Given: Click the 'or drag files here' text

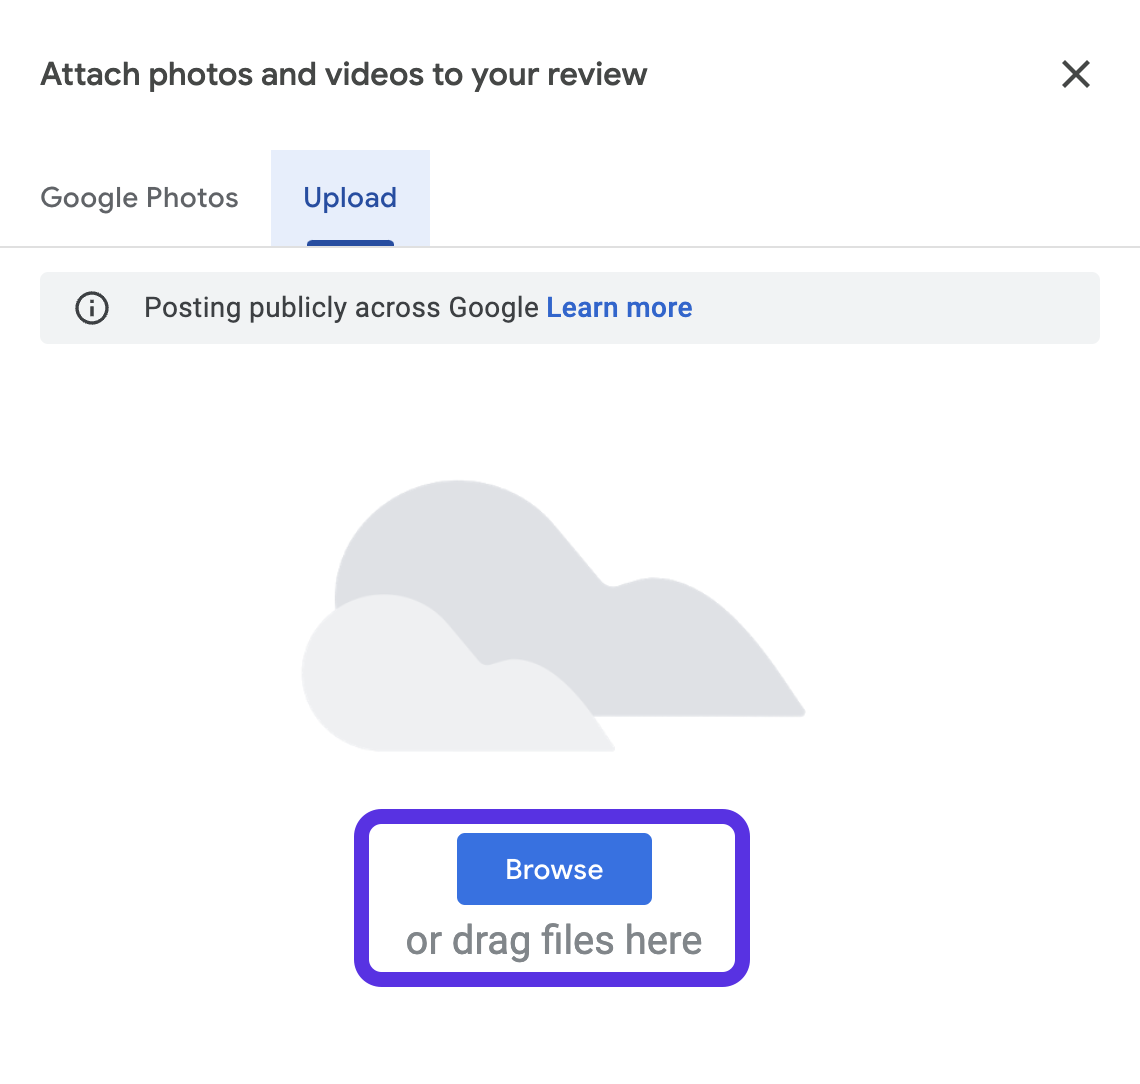Looking at the screenshot, I should (x=554, y=941).
